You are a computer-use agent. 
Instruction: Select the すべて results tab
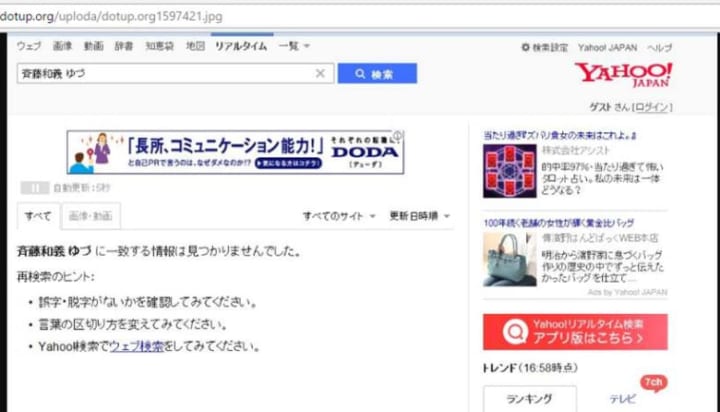(38, 216)
